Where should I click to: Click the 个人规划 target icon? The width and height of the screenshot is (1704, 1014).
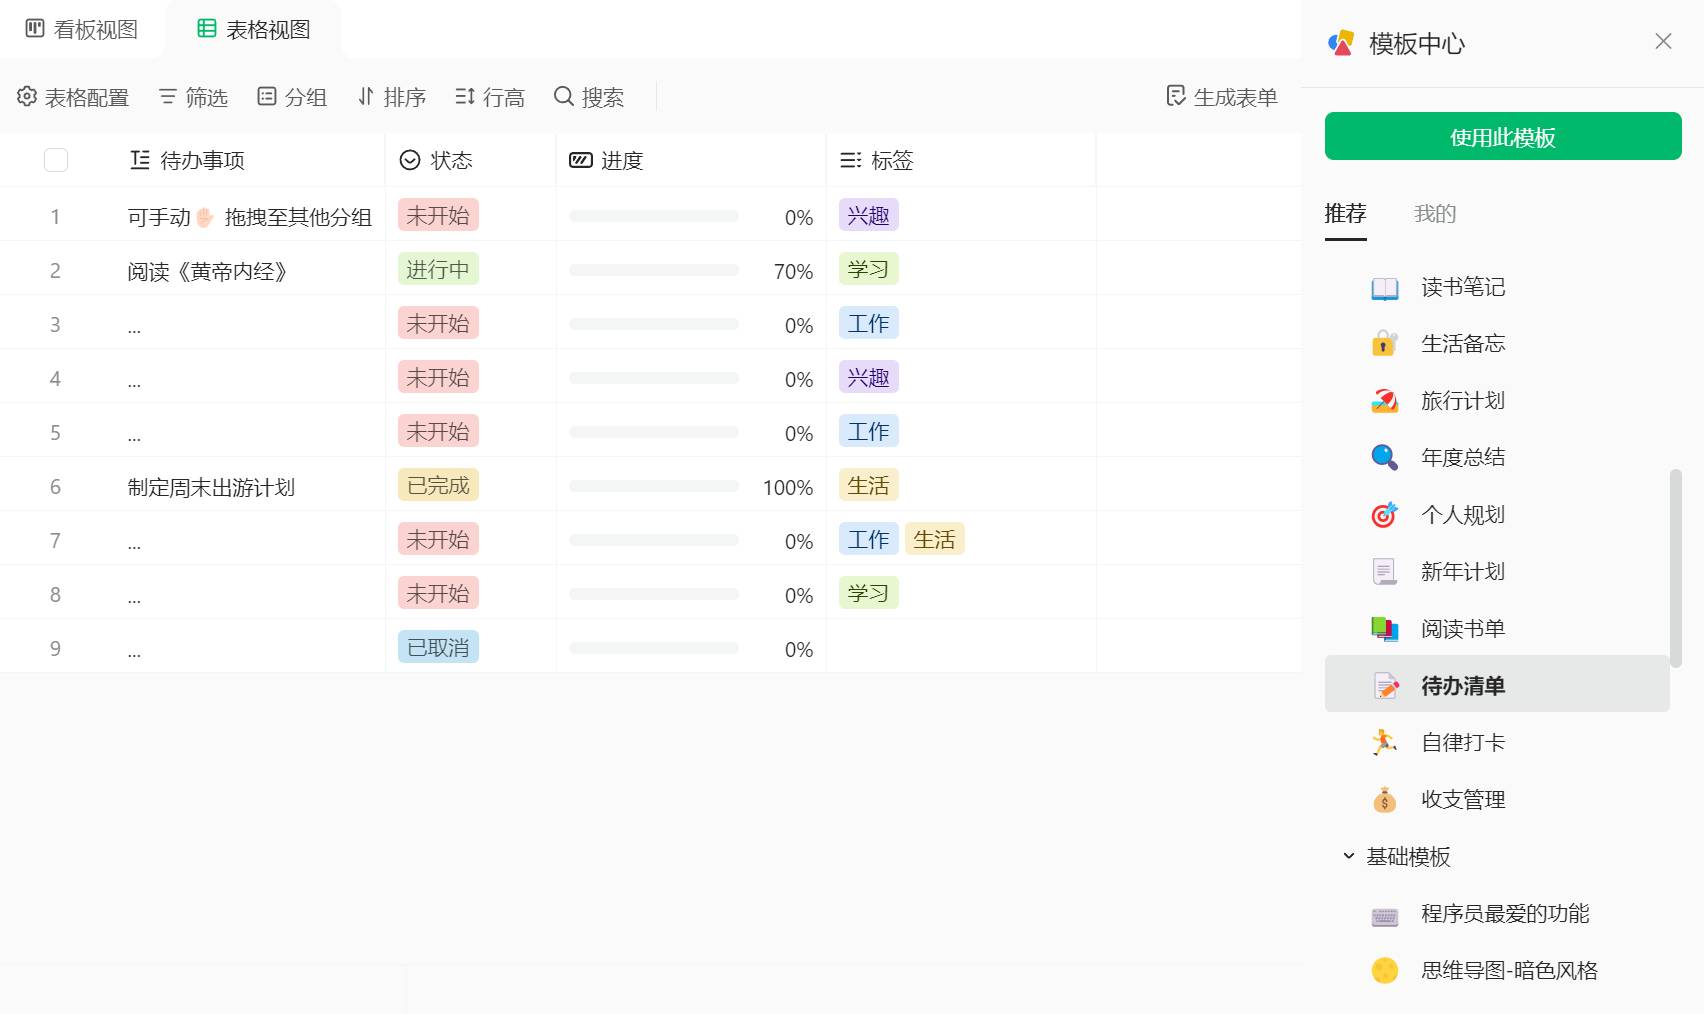1385,515
